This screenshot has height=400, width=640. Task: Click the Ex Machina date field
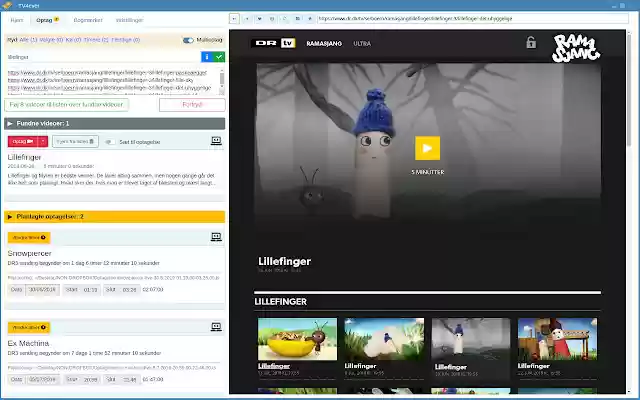pos(42,379)
